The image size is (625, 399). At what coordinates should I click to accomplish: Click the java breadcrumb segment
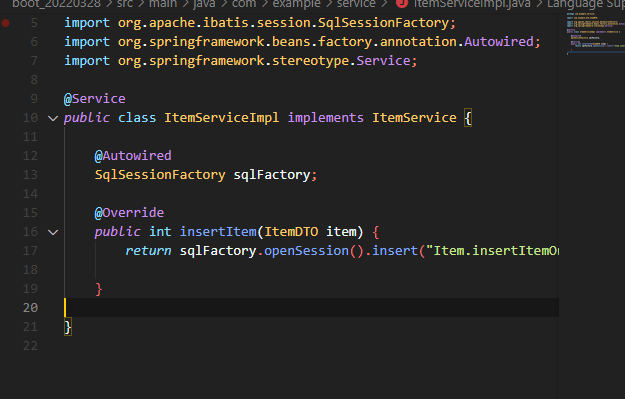[204, 4]
